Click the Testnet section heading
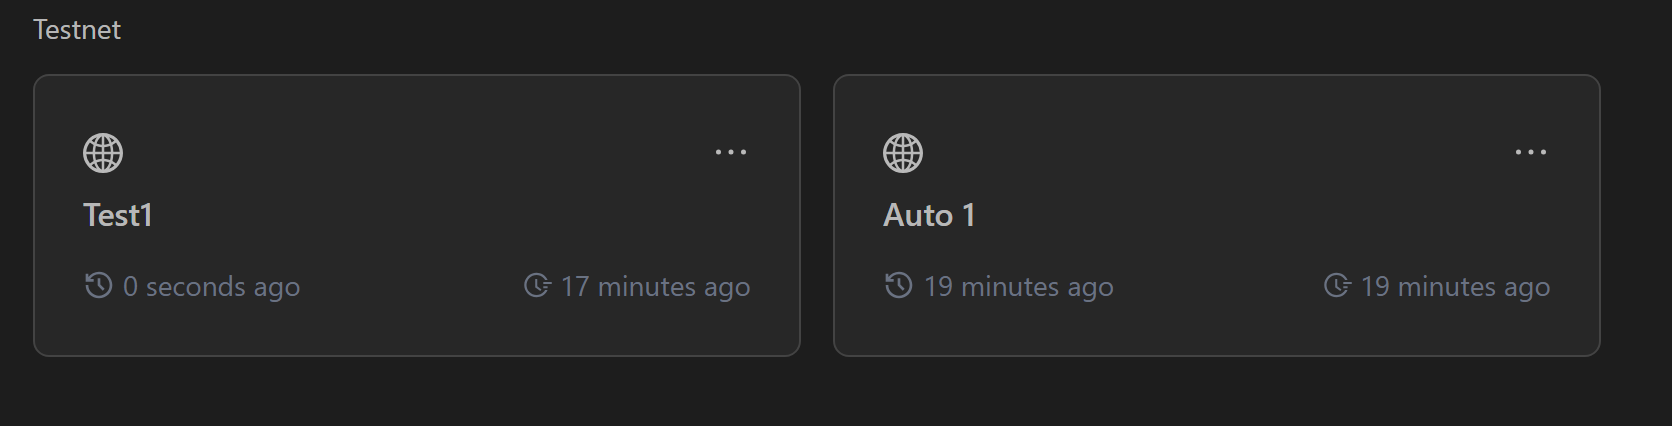1672x426 pixels. pyautogui.click(x=77, y=30)
